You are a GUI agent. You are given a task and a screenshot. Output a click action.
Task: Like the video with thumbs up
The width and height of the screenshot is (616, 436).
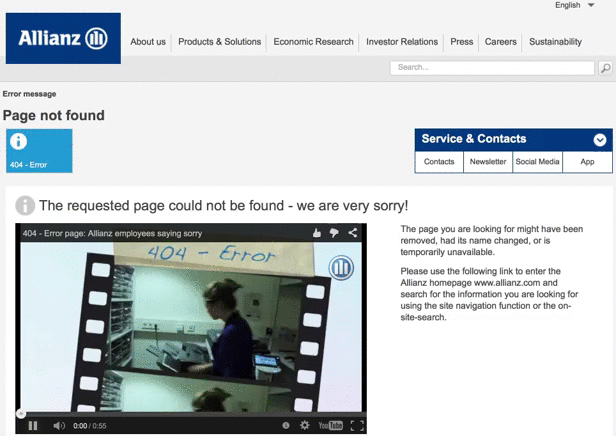pos(317,233)
